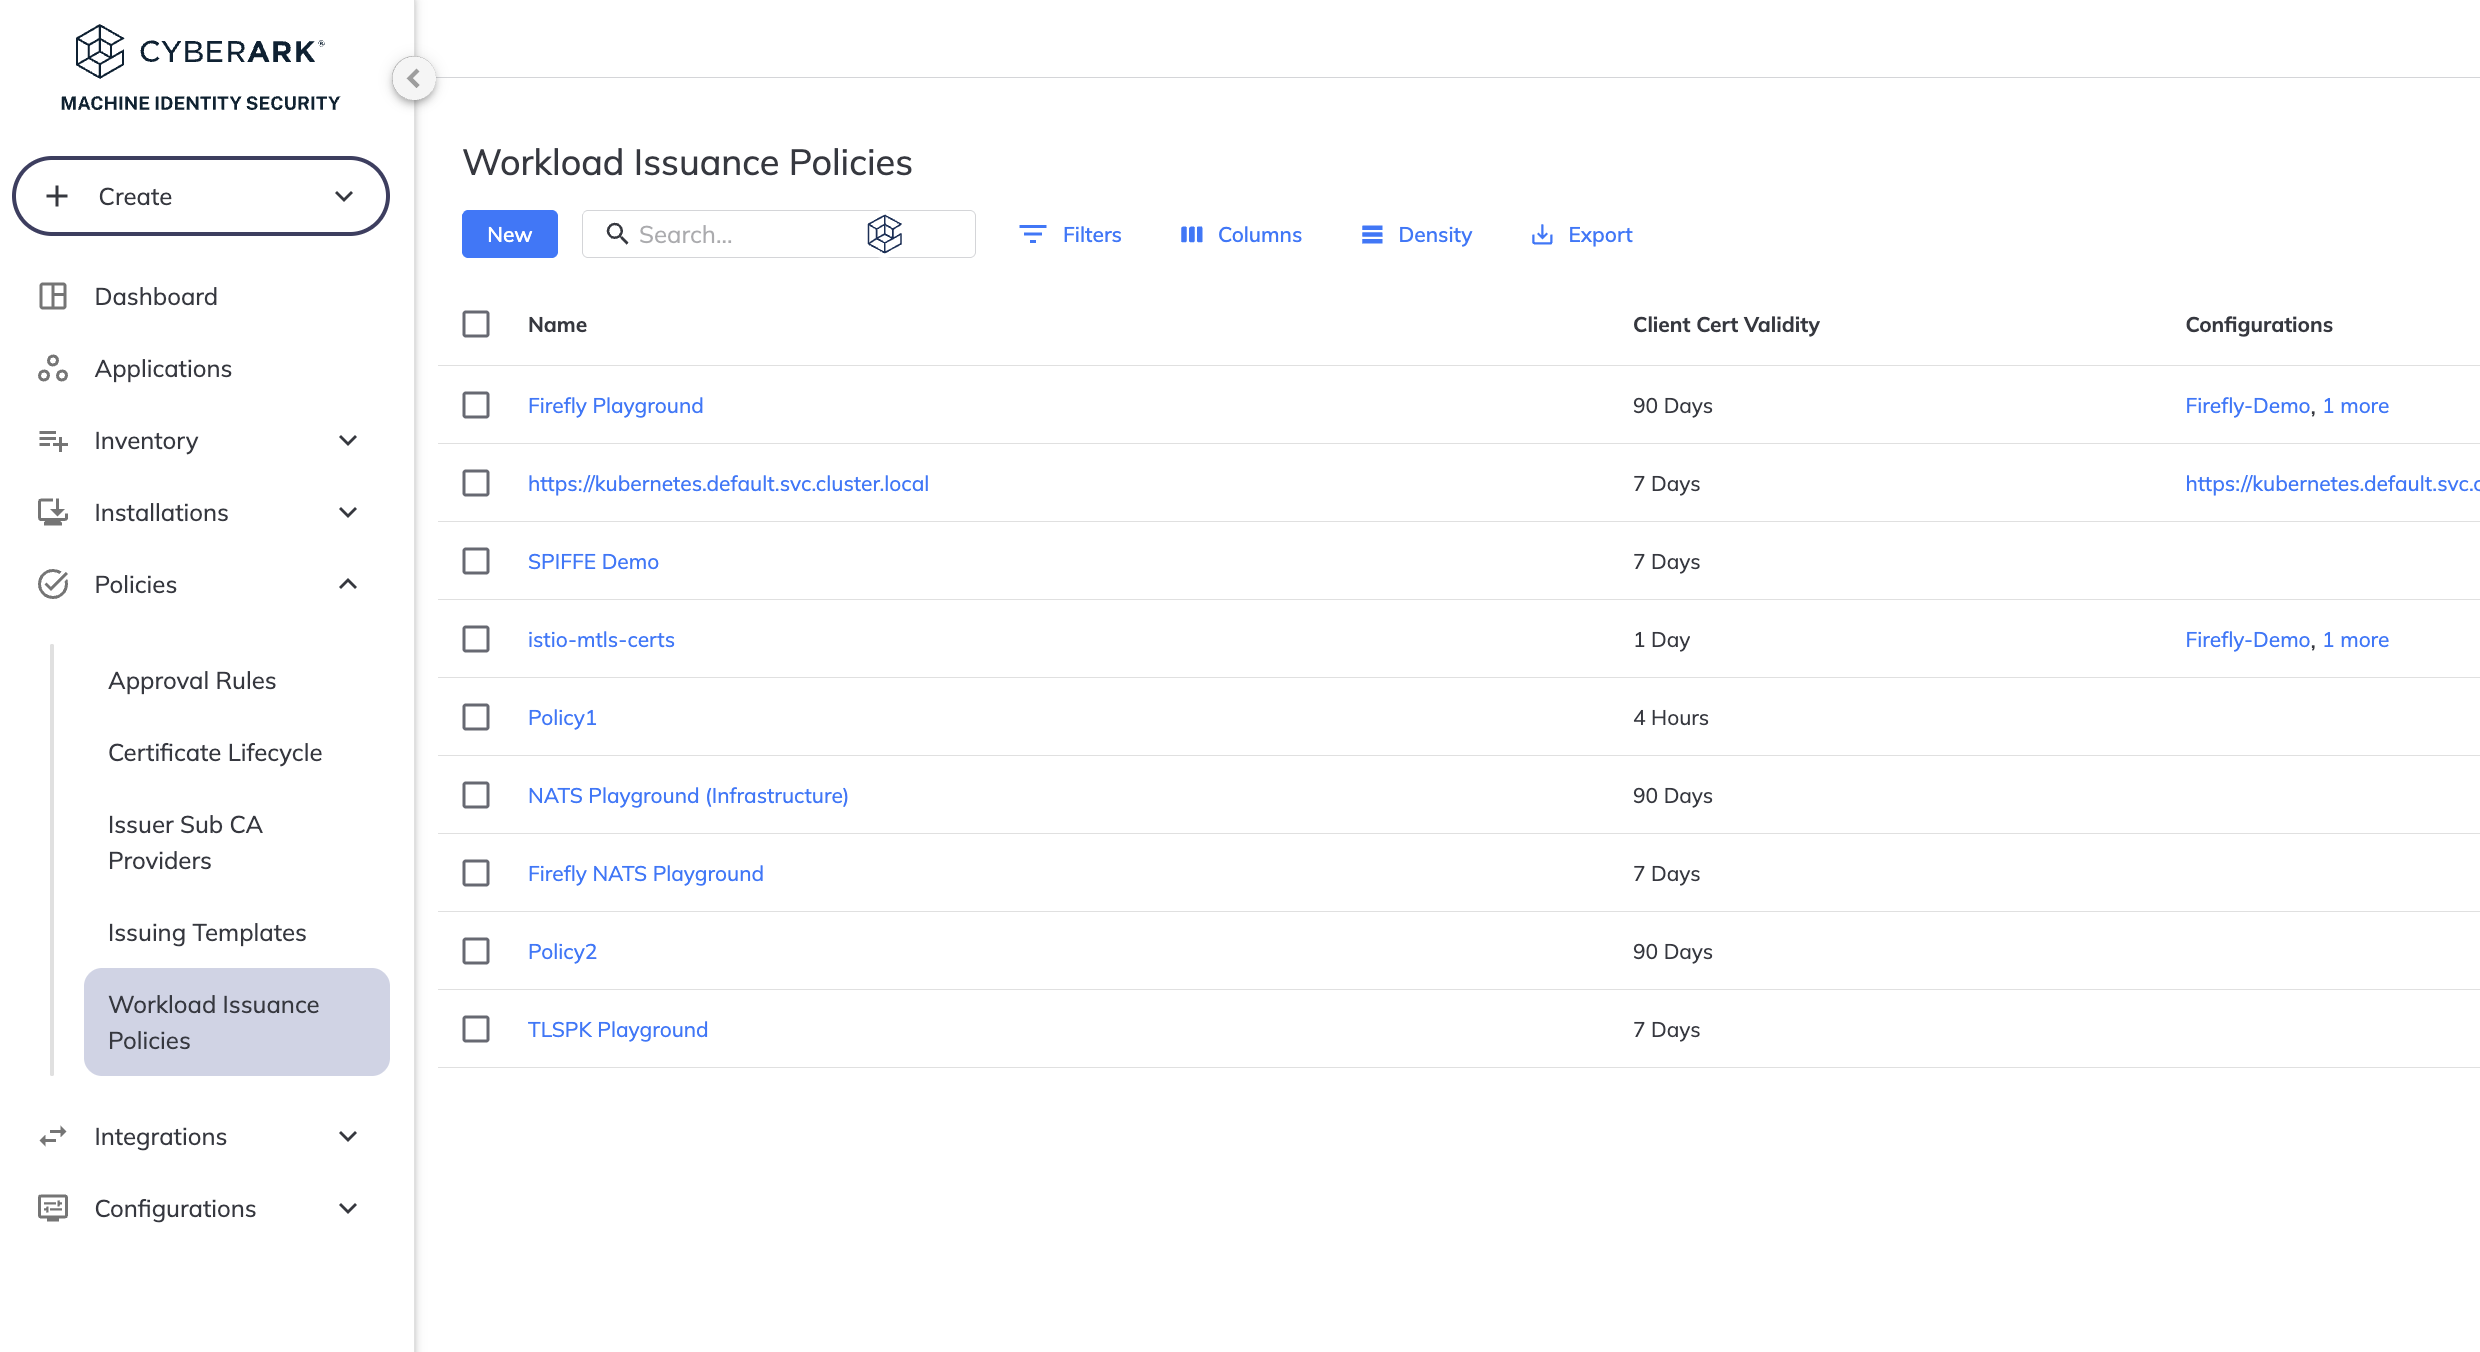Click the Columns bars icon
2480x1352 pixels.
(x=1191, y=234)
